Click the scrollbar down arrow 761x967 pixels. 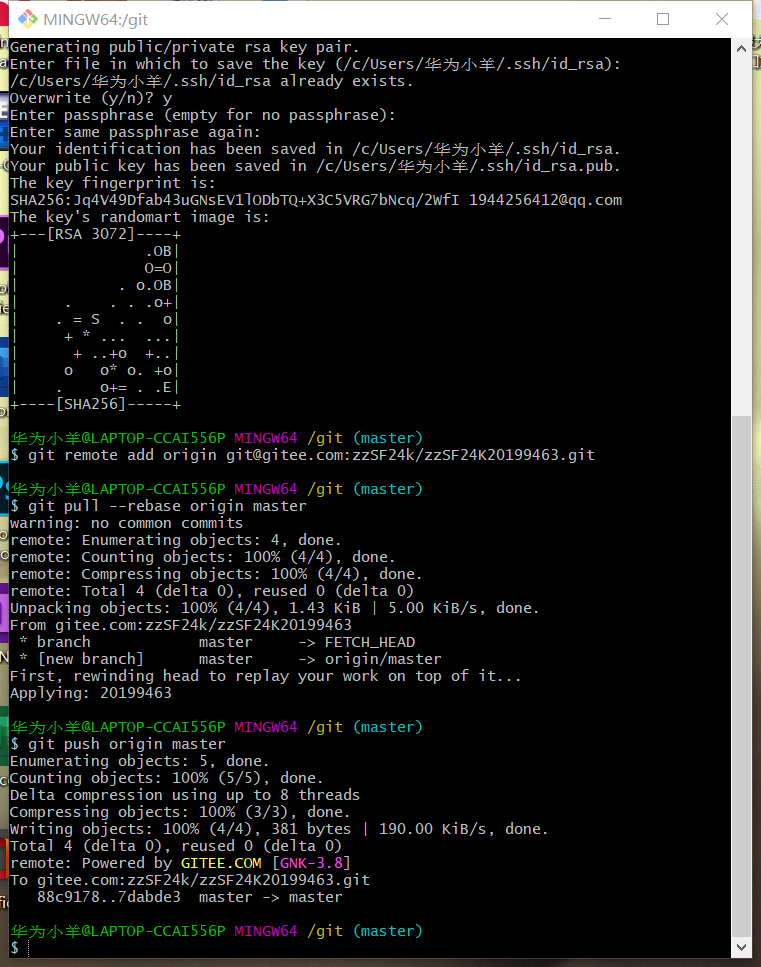741,947
